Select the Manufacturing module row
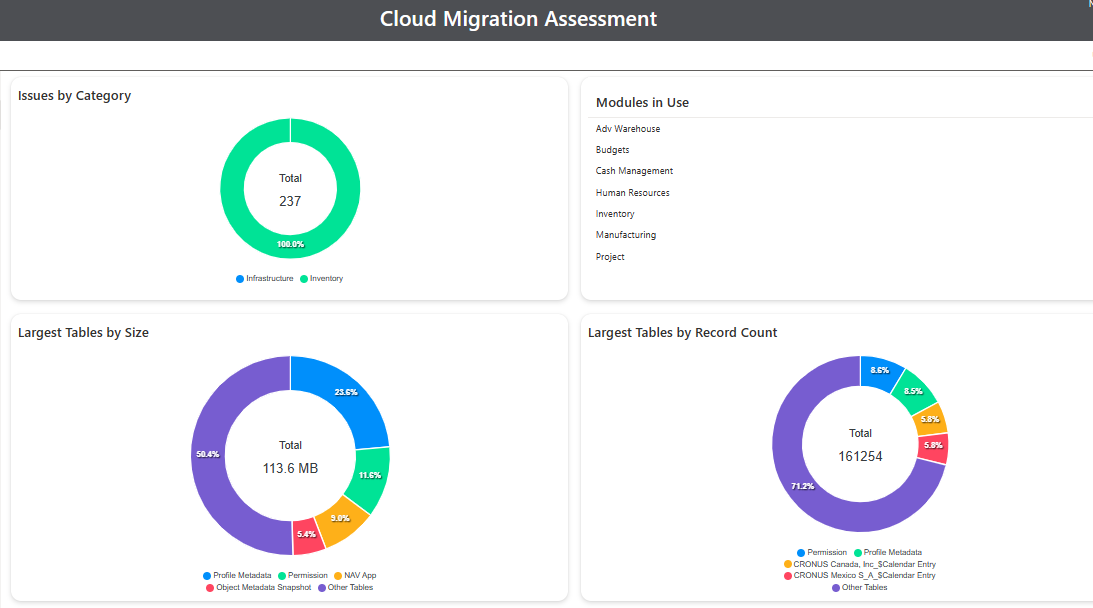 tap(625, 235)
